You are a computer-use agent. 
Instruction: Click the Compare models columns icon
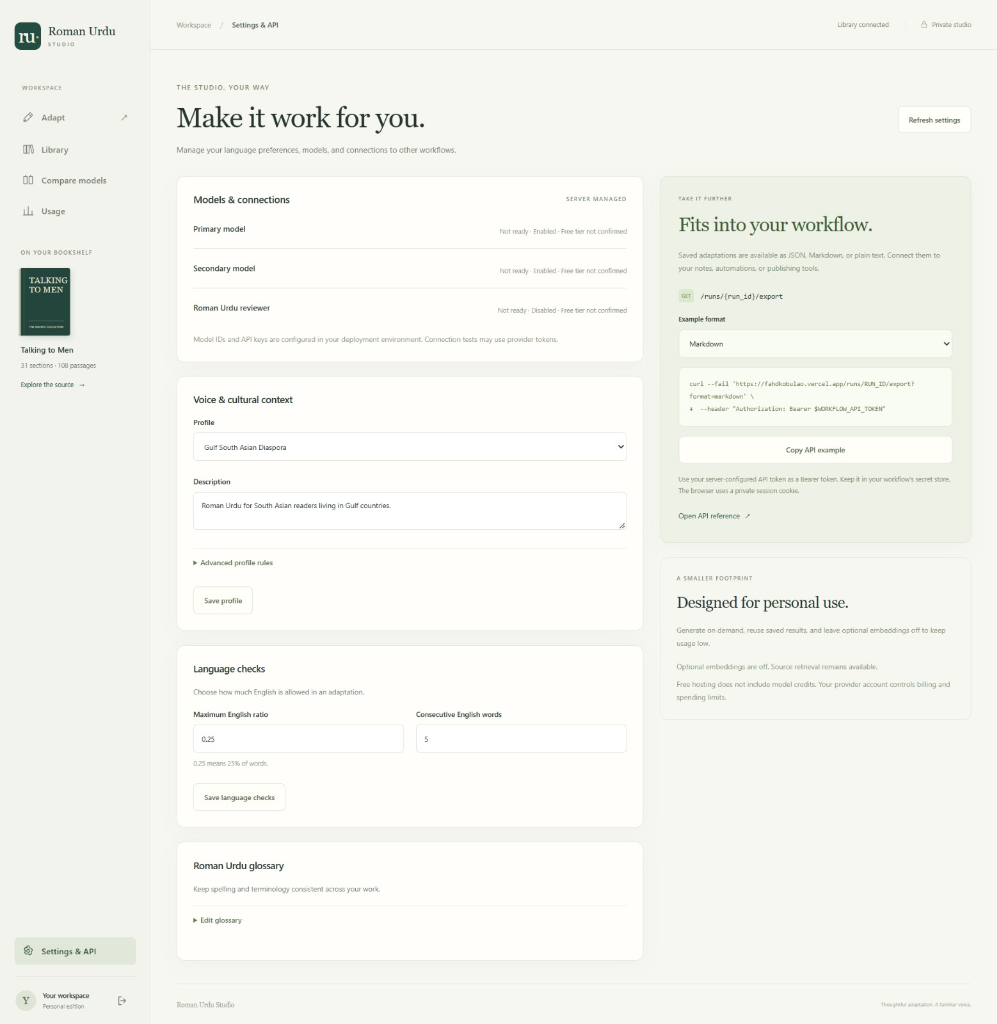pos(28,180)
